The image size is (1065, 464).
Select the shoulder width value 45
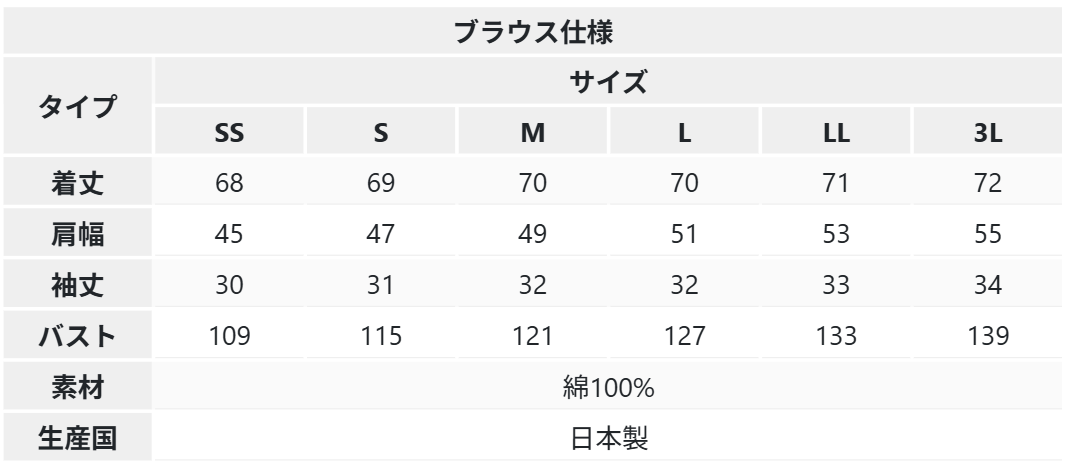click(229, 234)
